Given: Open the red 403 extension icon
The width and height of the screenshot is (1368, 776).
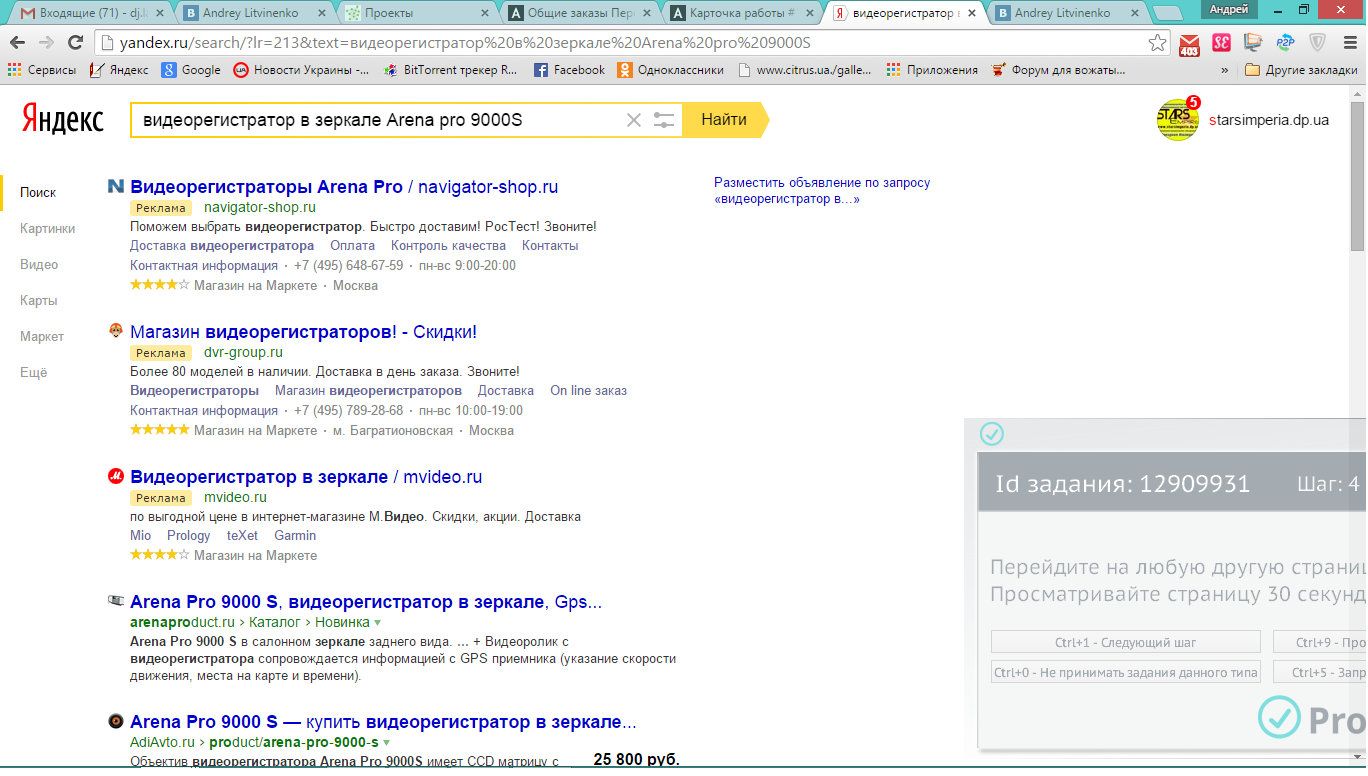Looking at the screenshot, I should tap(1190, 43).
